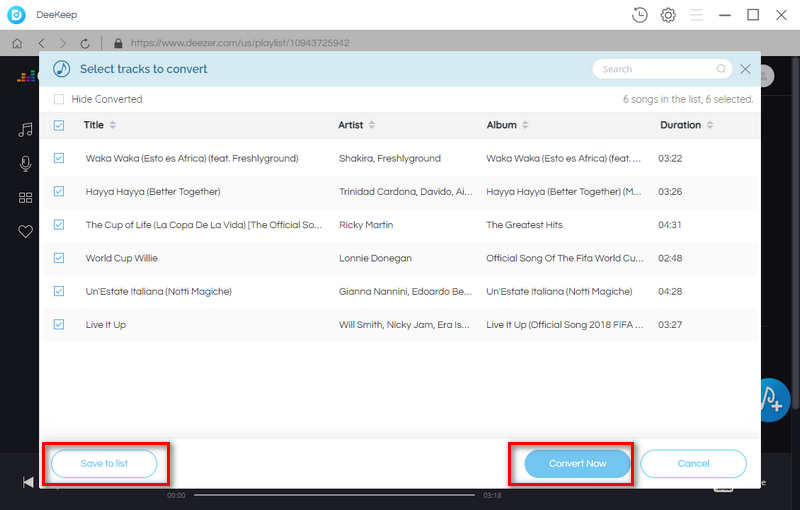Select the Un'Estate Italiana track title
Viewport: 800px width, 510px height.
(159, 292)
